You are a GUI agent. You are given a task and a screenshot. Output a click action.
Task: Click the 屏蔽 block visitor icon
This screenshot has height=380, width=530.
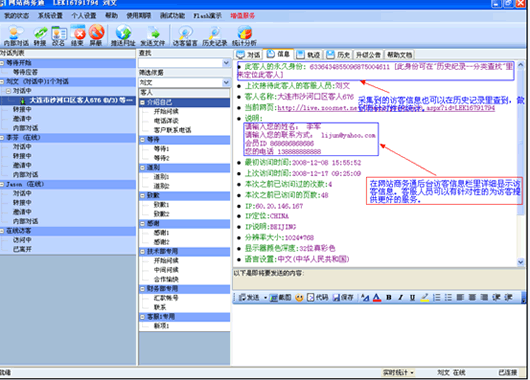(x=96, y=35)
